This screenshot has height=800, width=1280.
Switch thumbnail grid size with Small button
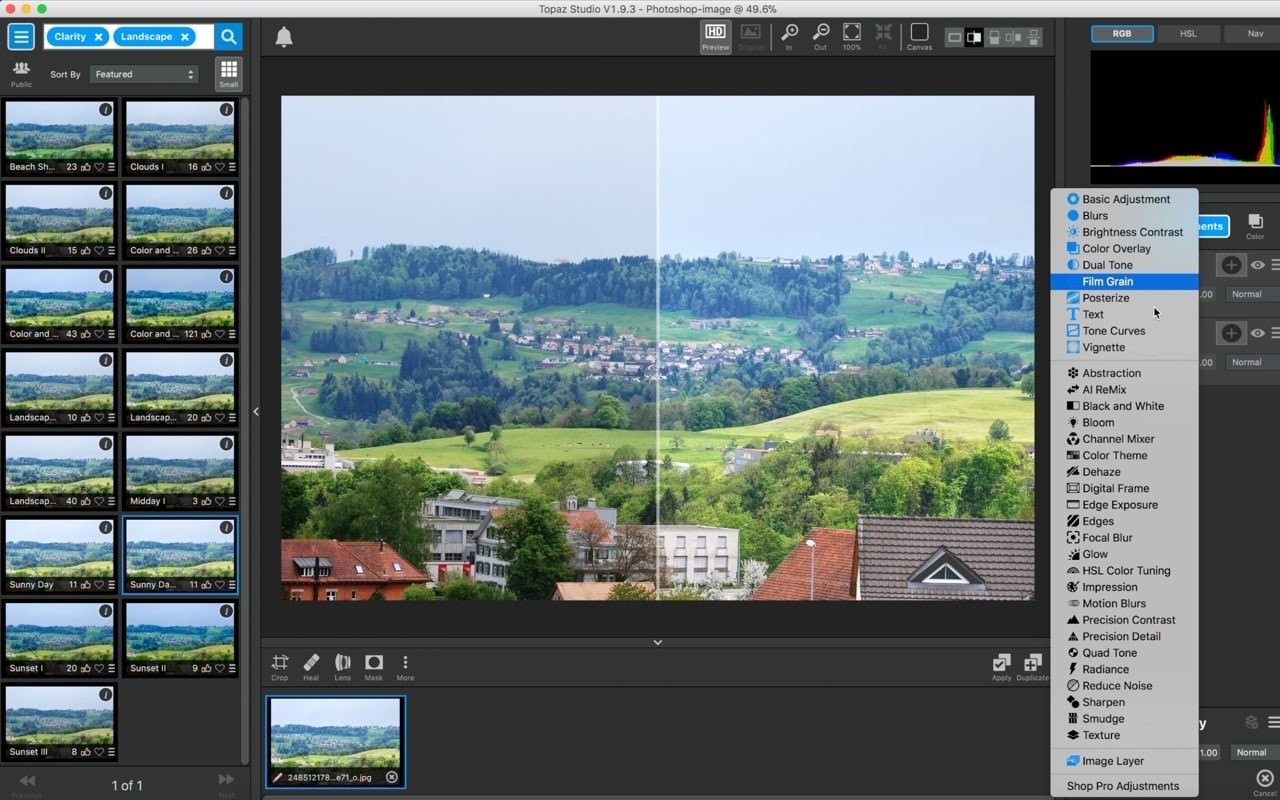[x=229, y=74]
